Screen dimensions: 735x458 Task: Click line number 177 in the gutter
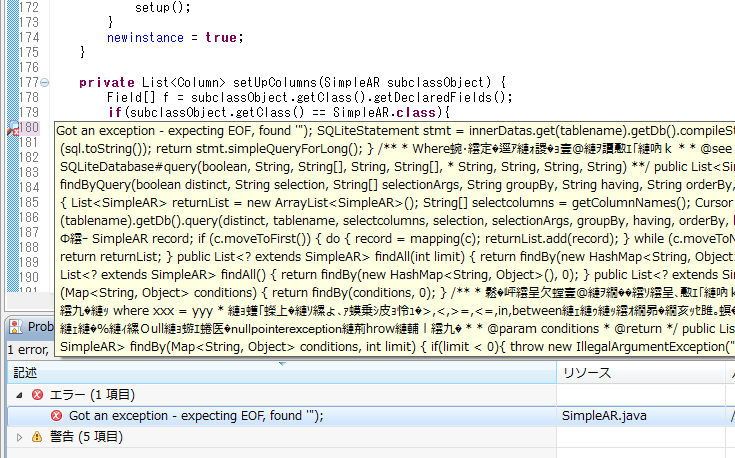(29, 83)
